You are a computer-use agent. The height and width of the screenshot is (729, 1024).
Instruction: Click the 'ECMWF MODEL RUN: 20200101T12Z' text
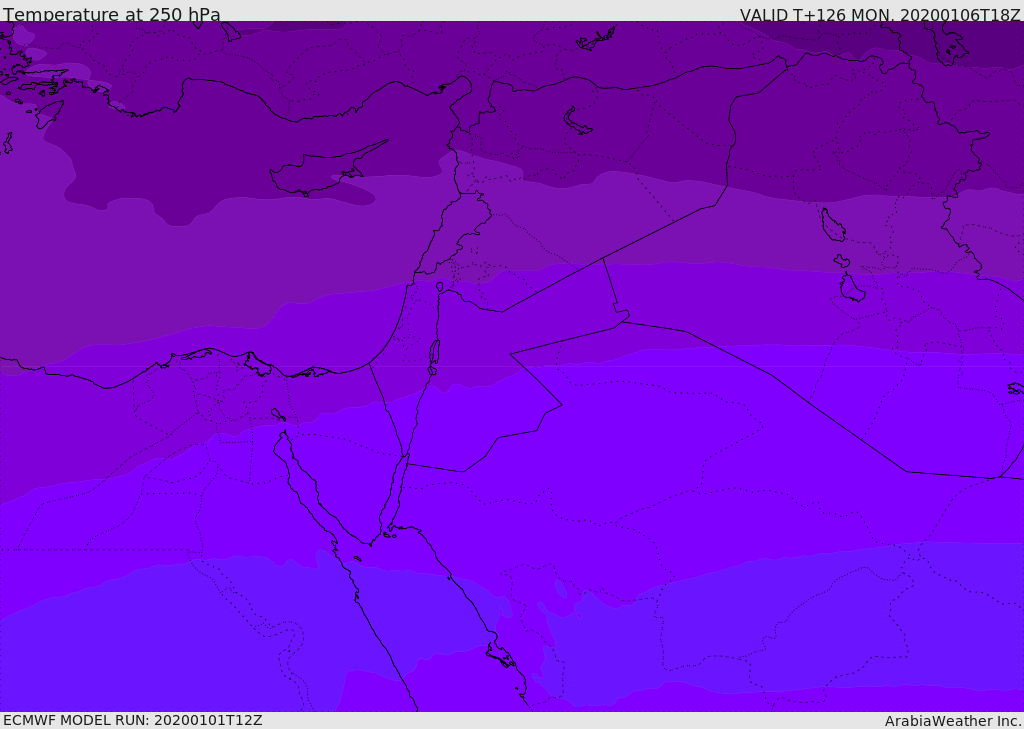pyautogui.click(x=133, y=720)
